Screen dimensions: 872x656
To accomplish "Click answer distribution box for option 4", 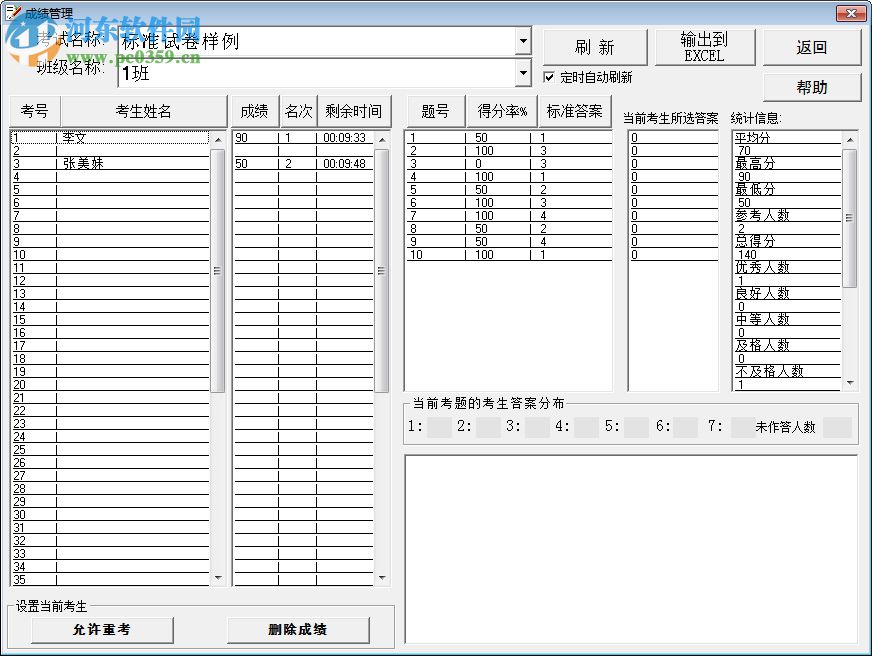I will tap(587, 427).
